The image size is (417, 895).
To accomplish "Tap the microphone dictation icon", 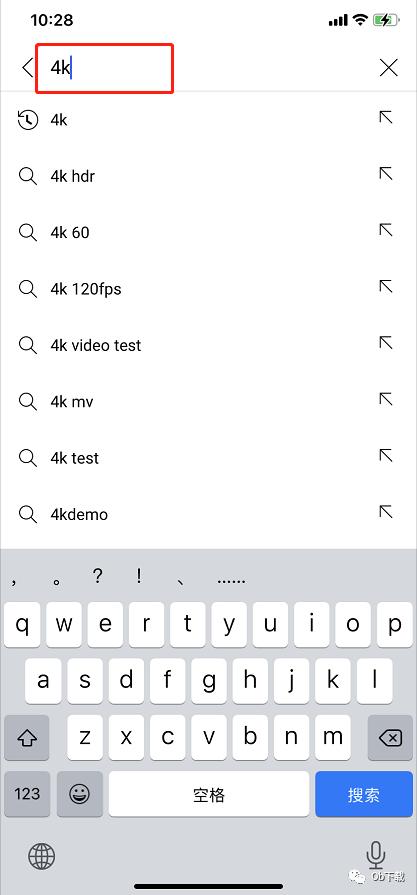I will pyautogui.click(x=375, y=854).
